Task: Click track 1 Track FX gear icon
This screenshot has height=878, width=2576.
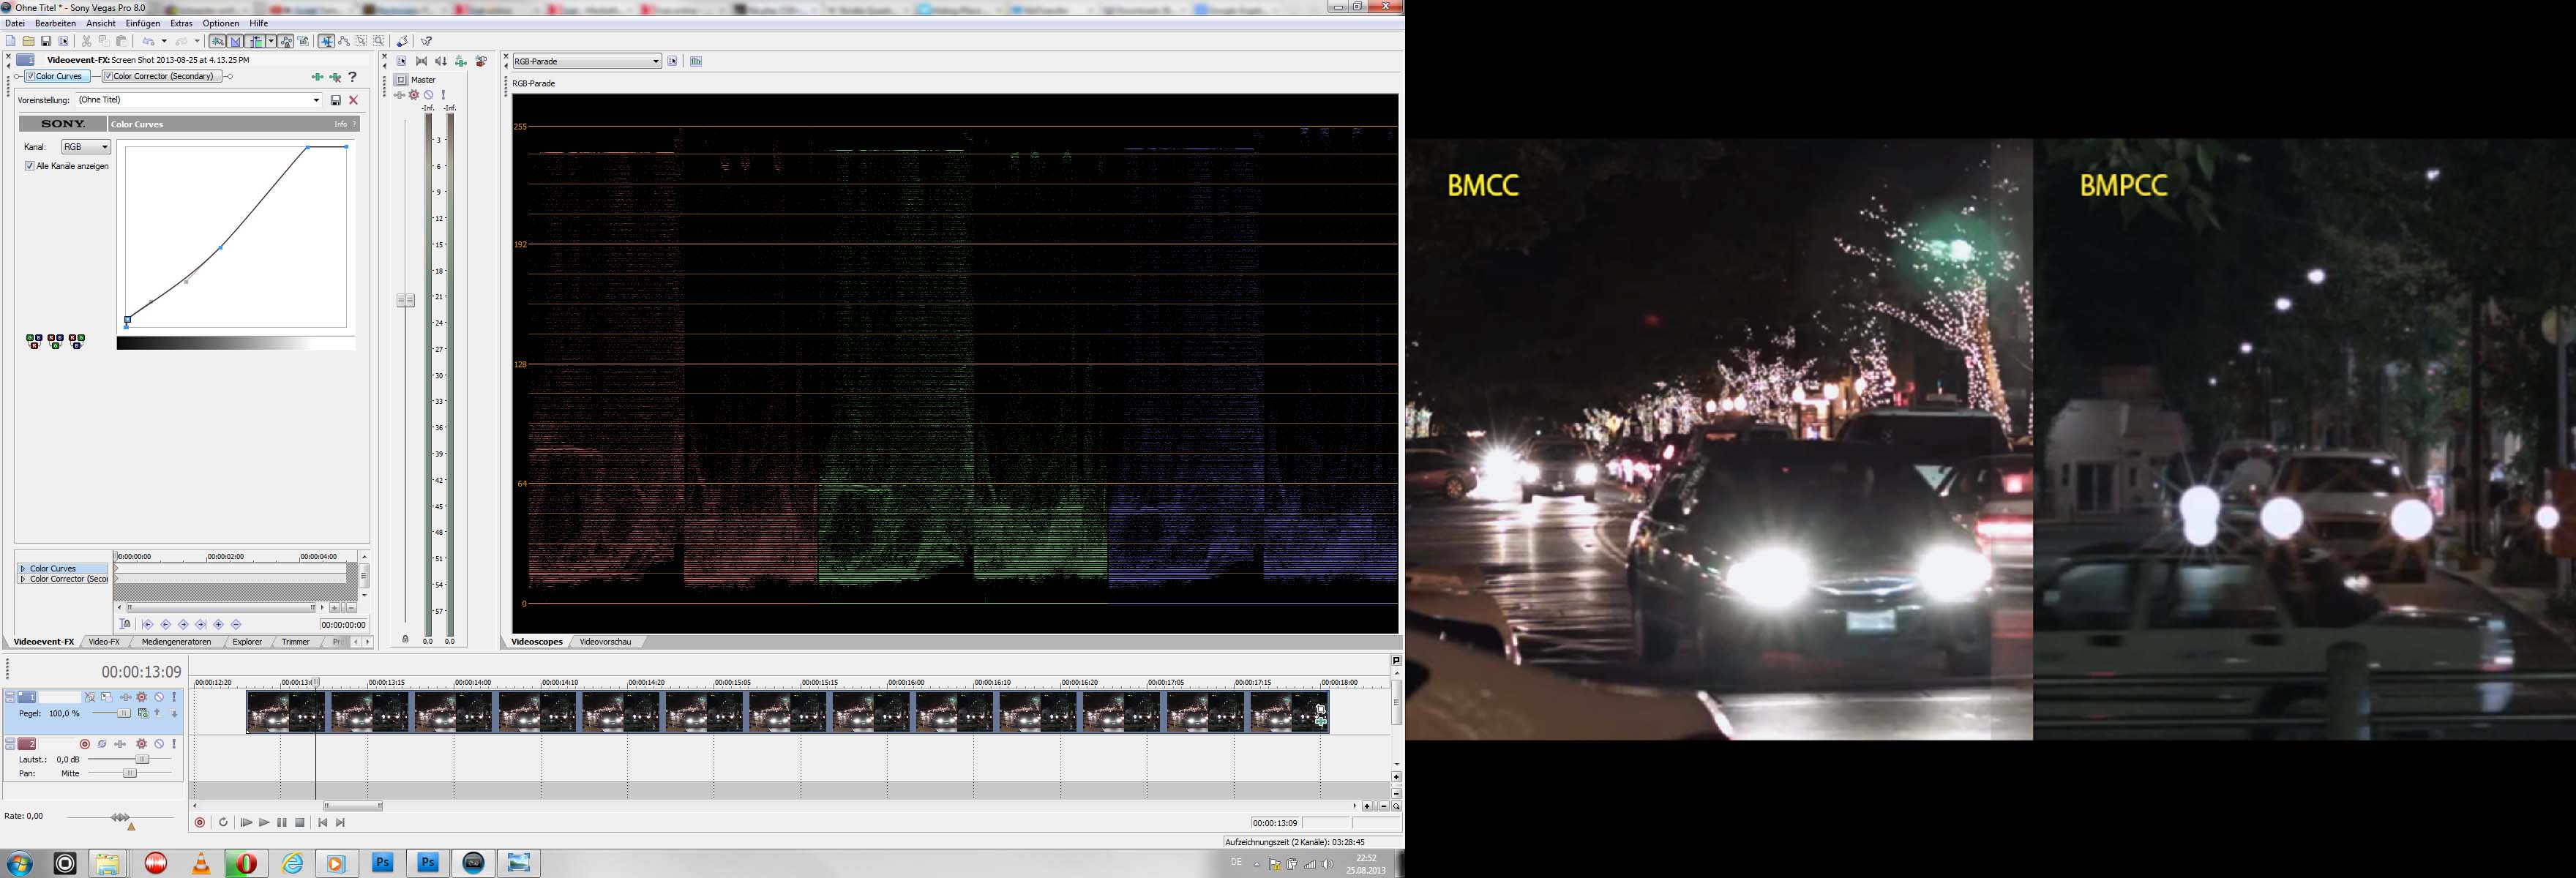Action: tap(142, 697)
